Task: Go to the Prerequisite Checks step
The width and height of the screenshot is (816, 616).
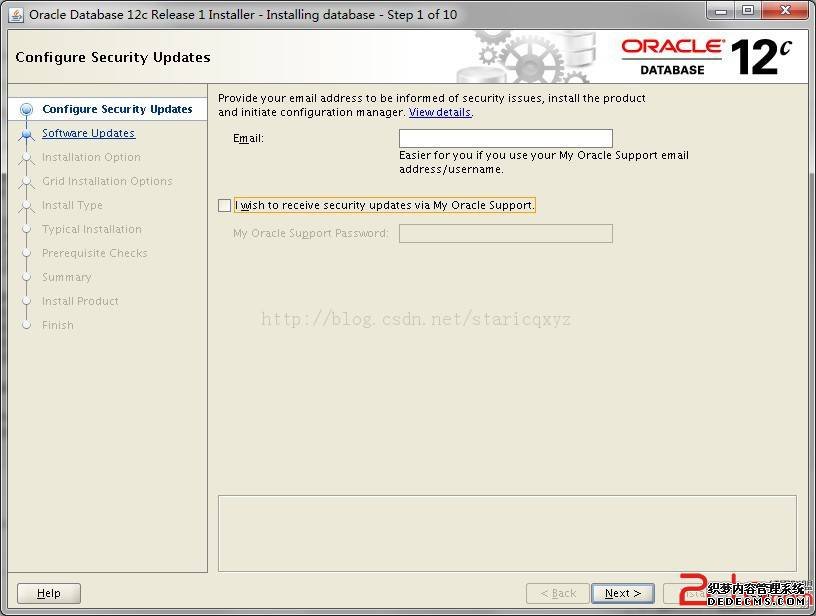Action: pyautogui.click(x=94, y=254)
